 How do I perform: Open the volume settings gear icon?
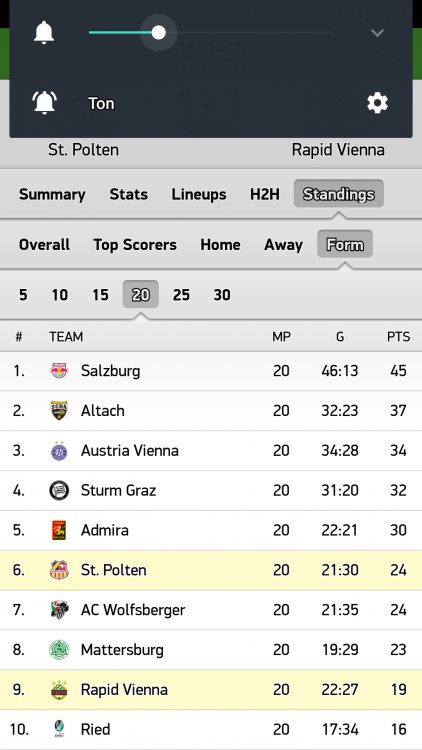point(378,103)
